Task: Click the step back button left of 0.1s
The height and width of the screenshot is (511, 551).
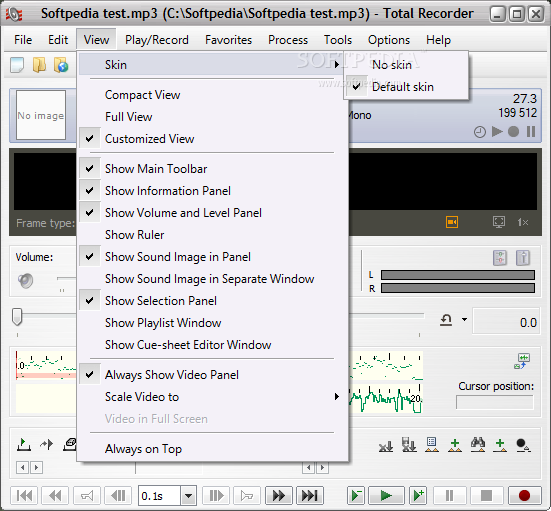Action: point(118,496)
